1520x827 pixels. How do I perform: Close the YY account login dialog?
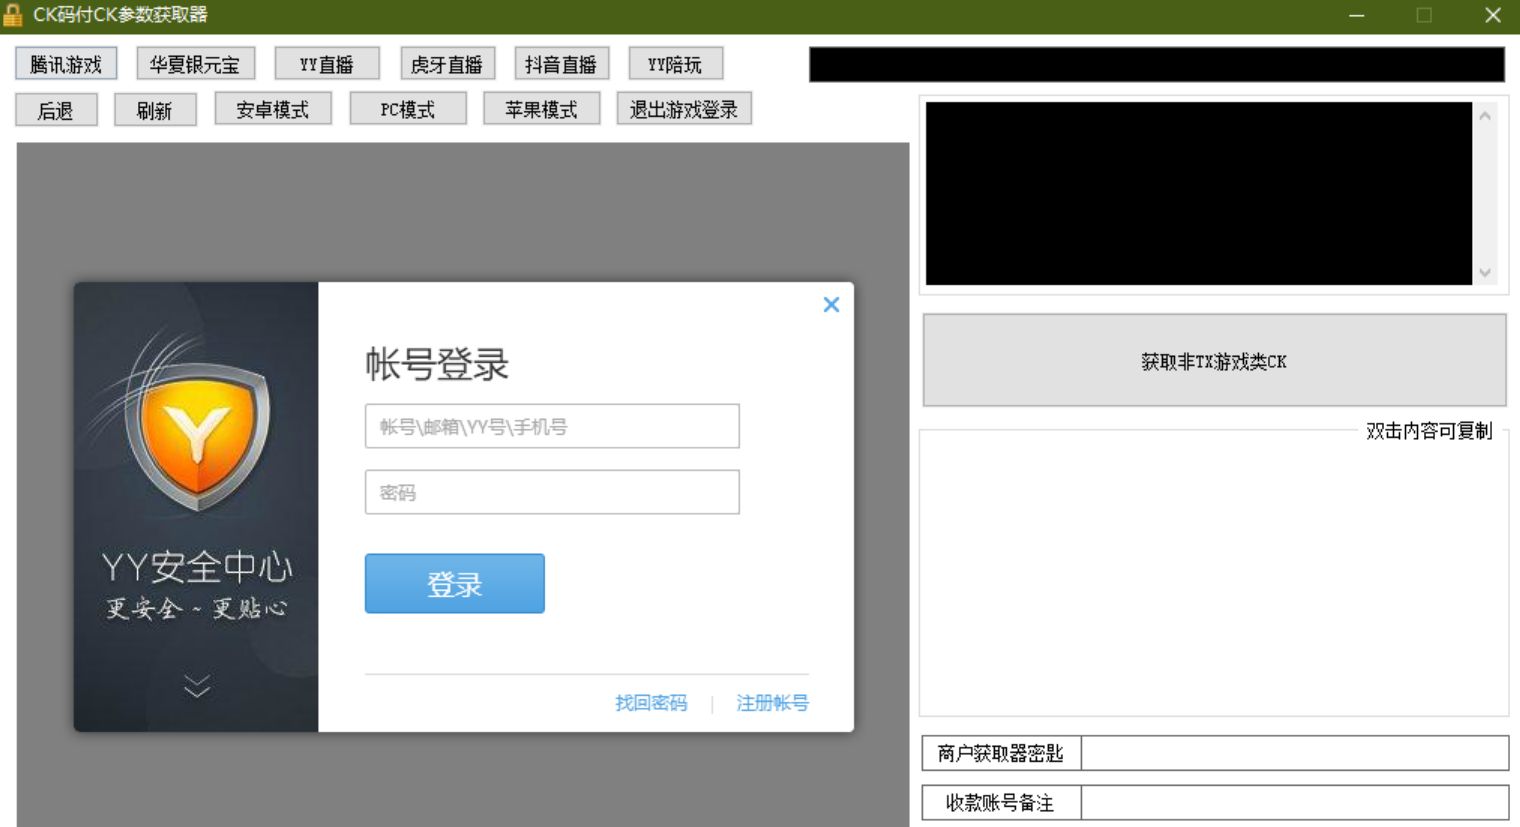[x=830, y=304]
